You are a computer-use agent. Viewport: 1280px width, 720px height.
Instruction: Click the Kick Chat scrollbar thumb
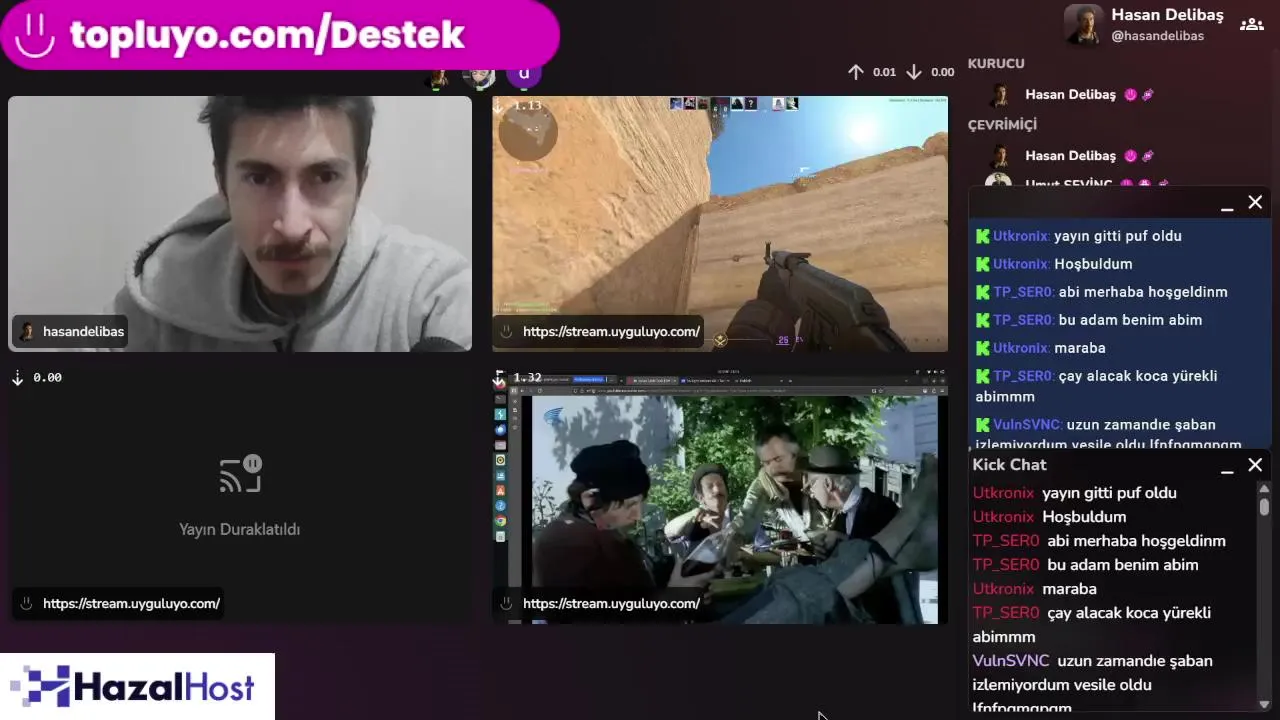click(x=1264, y=507)
